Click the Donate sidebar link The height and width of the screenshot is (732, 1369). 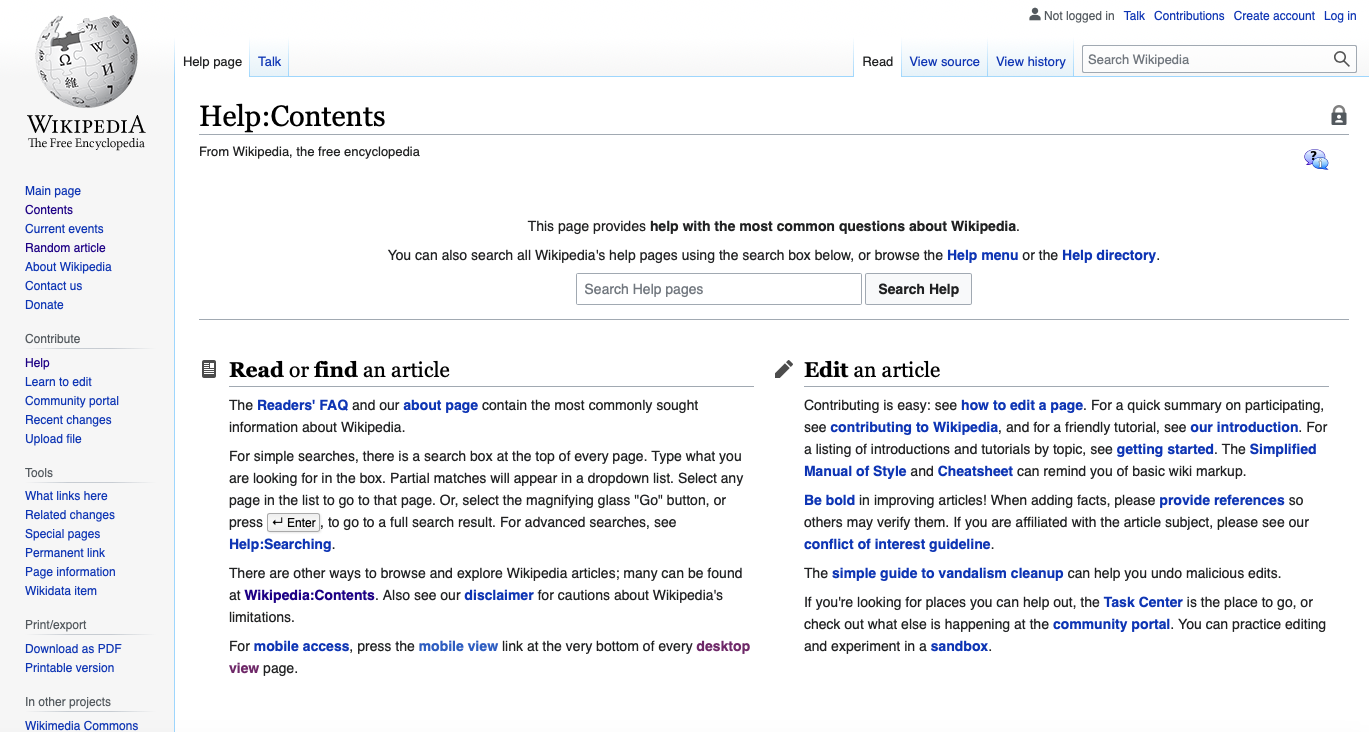(x=44, y=305)
